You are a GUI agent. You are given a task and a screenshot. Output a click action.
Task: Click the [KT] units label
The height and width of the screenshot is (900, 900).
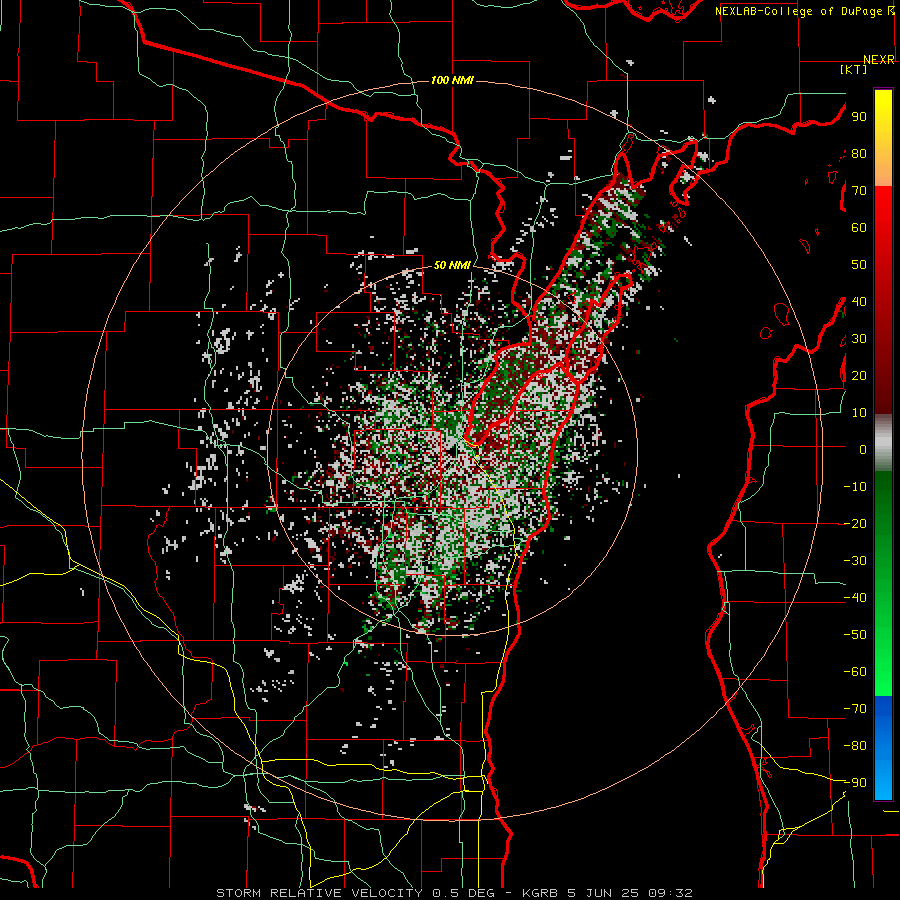pyautogui.click(x=854, y=69)
